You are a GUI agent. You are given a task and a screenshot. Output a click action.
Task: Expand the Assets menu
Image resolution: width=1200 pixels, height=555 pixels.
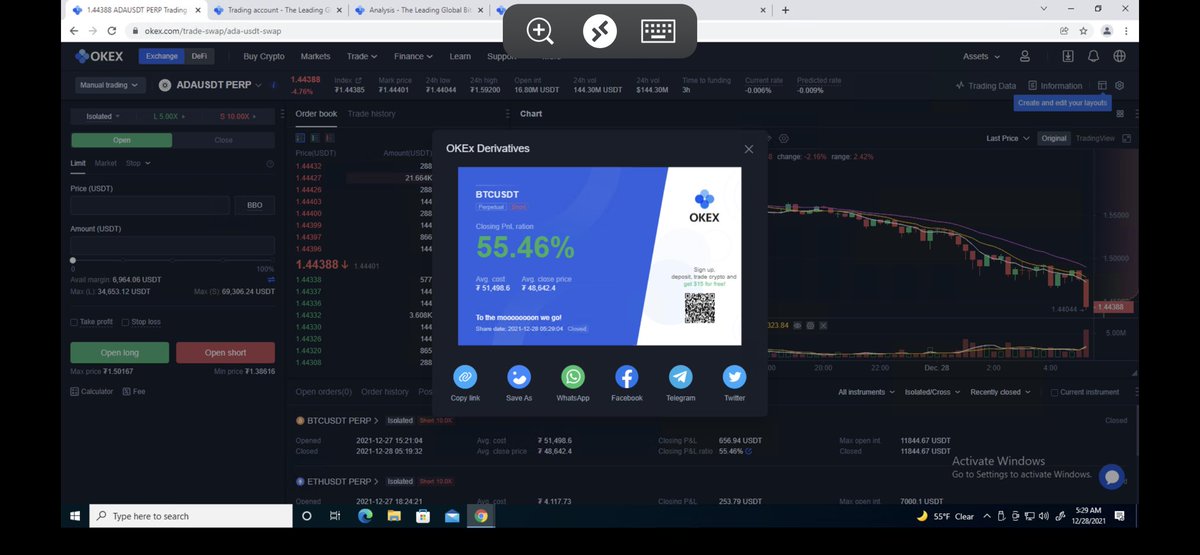(x=981, y=56)
